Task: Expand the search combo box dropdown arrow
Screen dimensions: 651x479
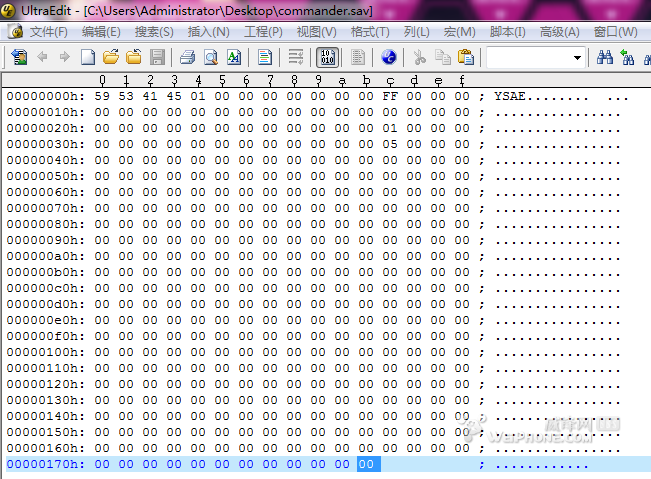Action: (x=577, y=58)
